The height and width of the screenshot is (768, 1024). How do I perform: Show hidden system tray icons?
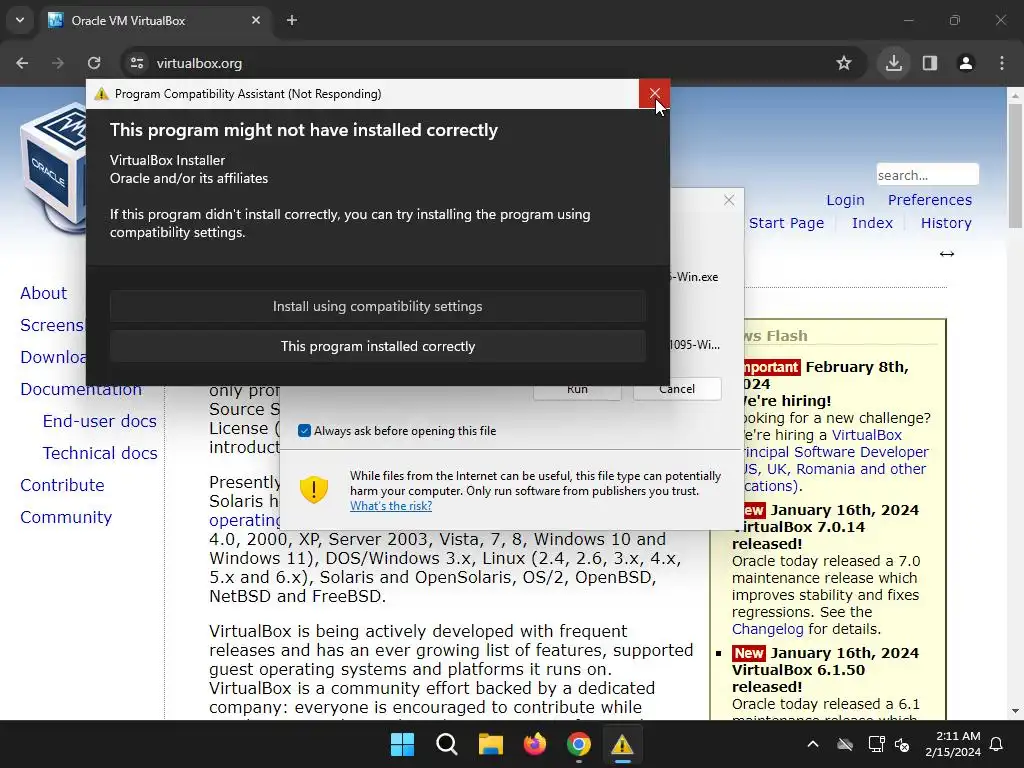pos(813,744)
